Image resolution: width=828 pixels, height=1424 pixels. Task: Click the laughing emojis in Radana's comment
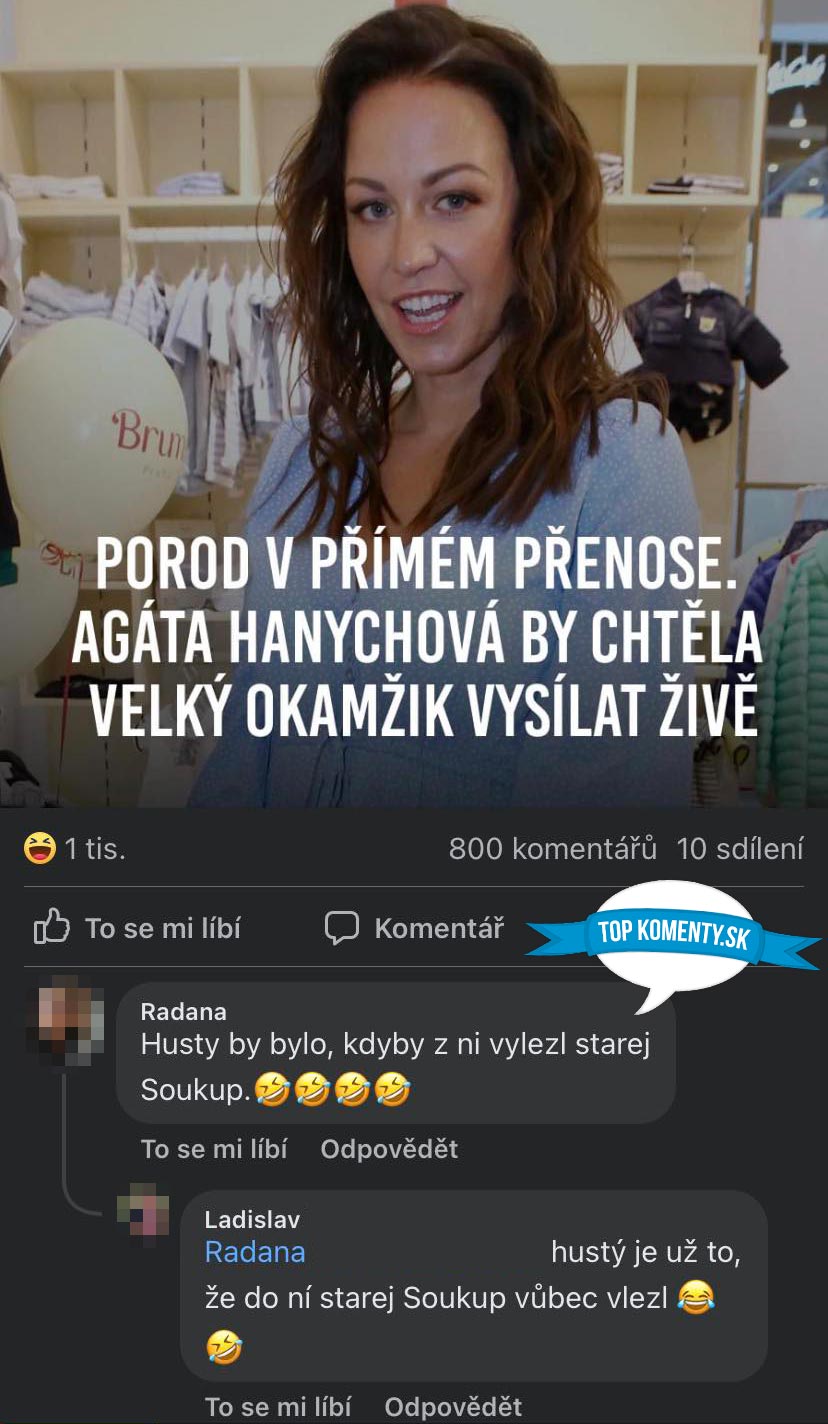[332, 1091]
